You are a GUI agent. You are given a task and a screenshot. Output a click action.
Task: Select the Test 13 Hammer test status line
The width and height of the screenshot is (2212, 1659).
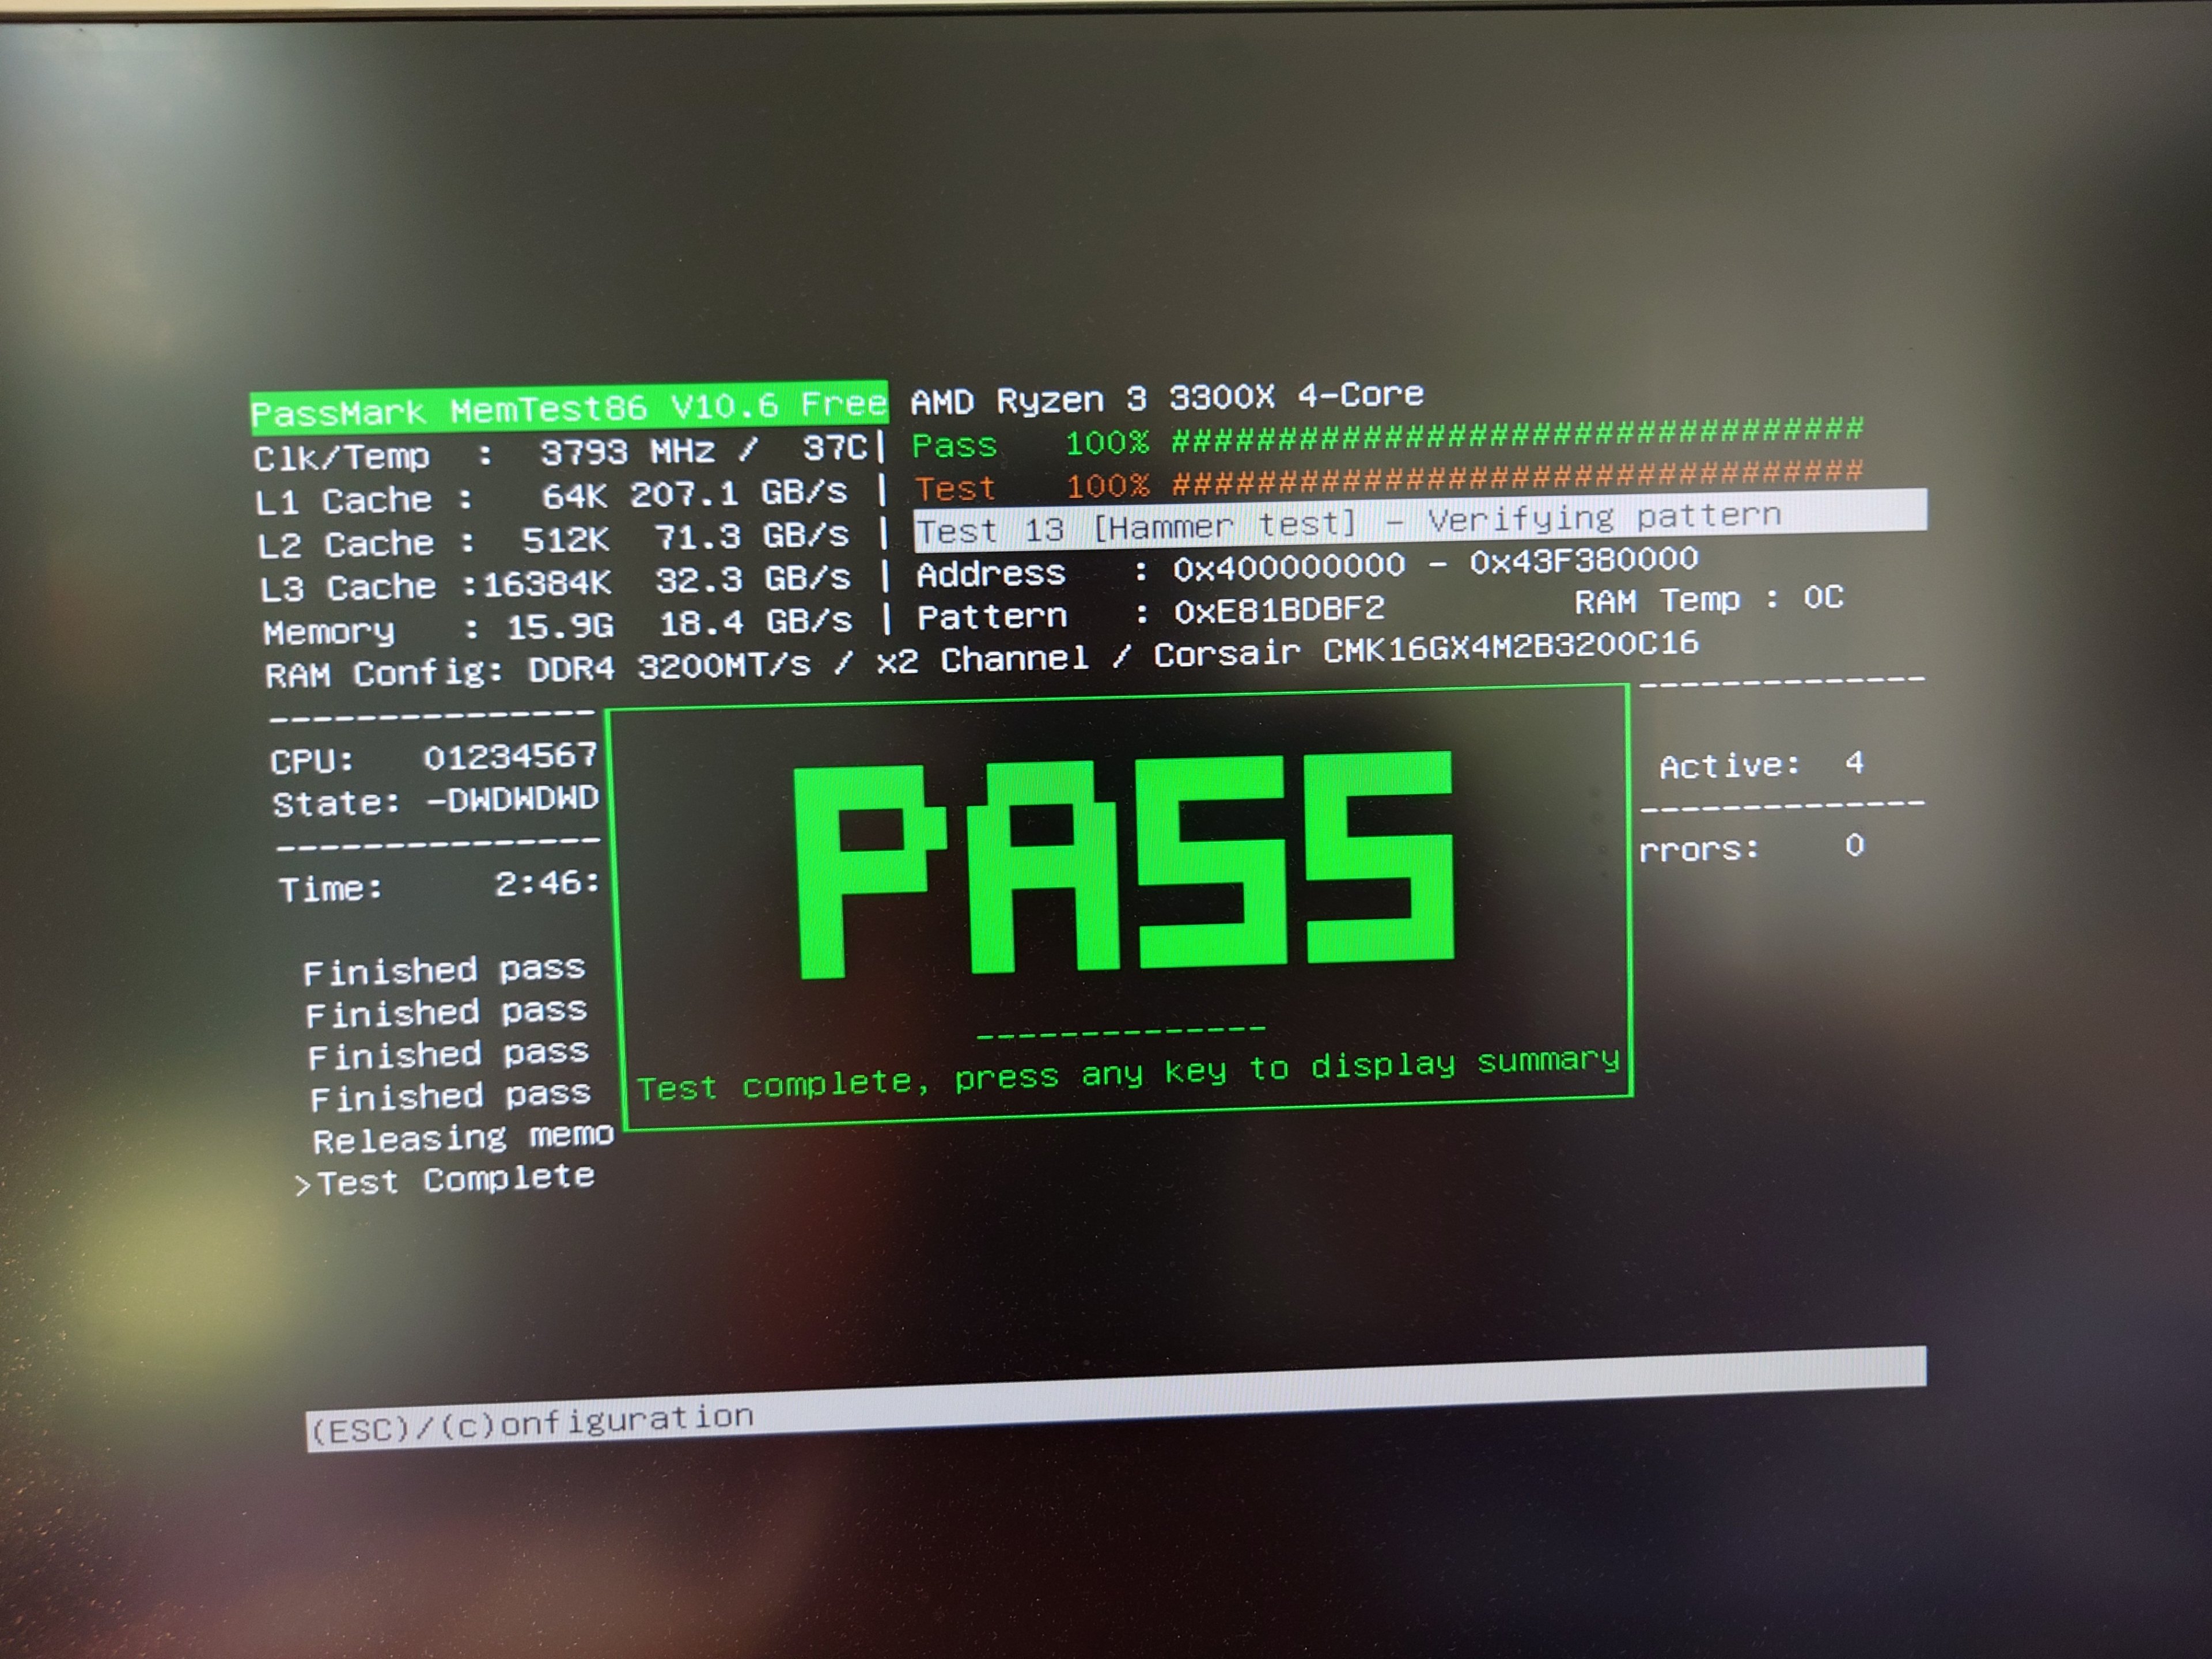coord(1348,522)
